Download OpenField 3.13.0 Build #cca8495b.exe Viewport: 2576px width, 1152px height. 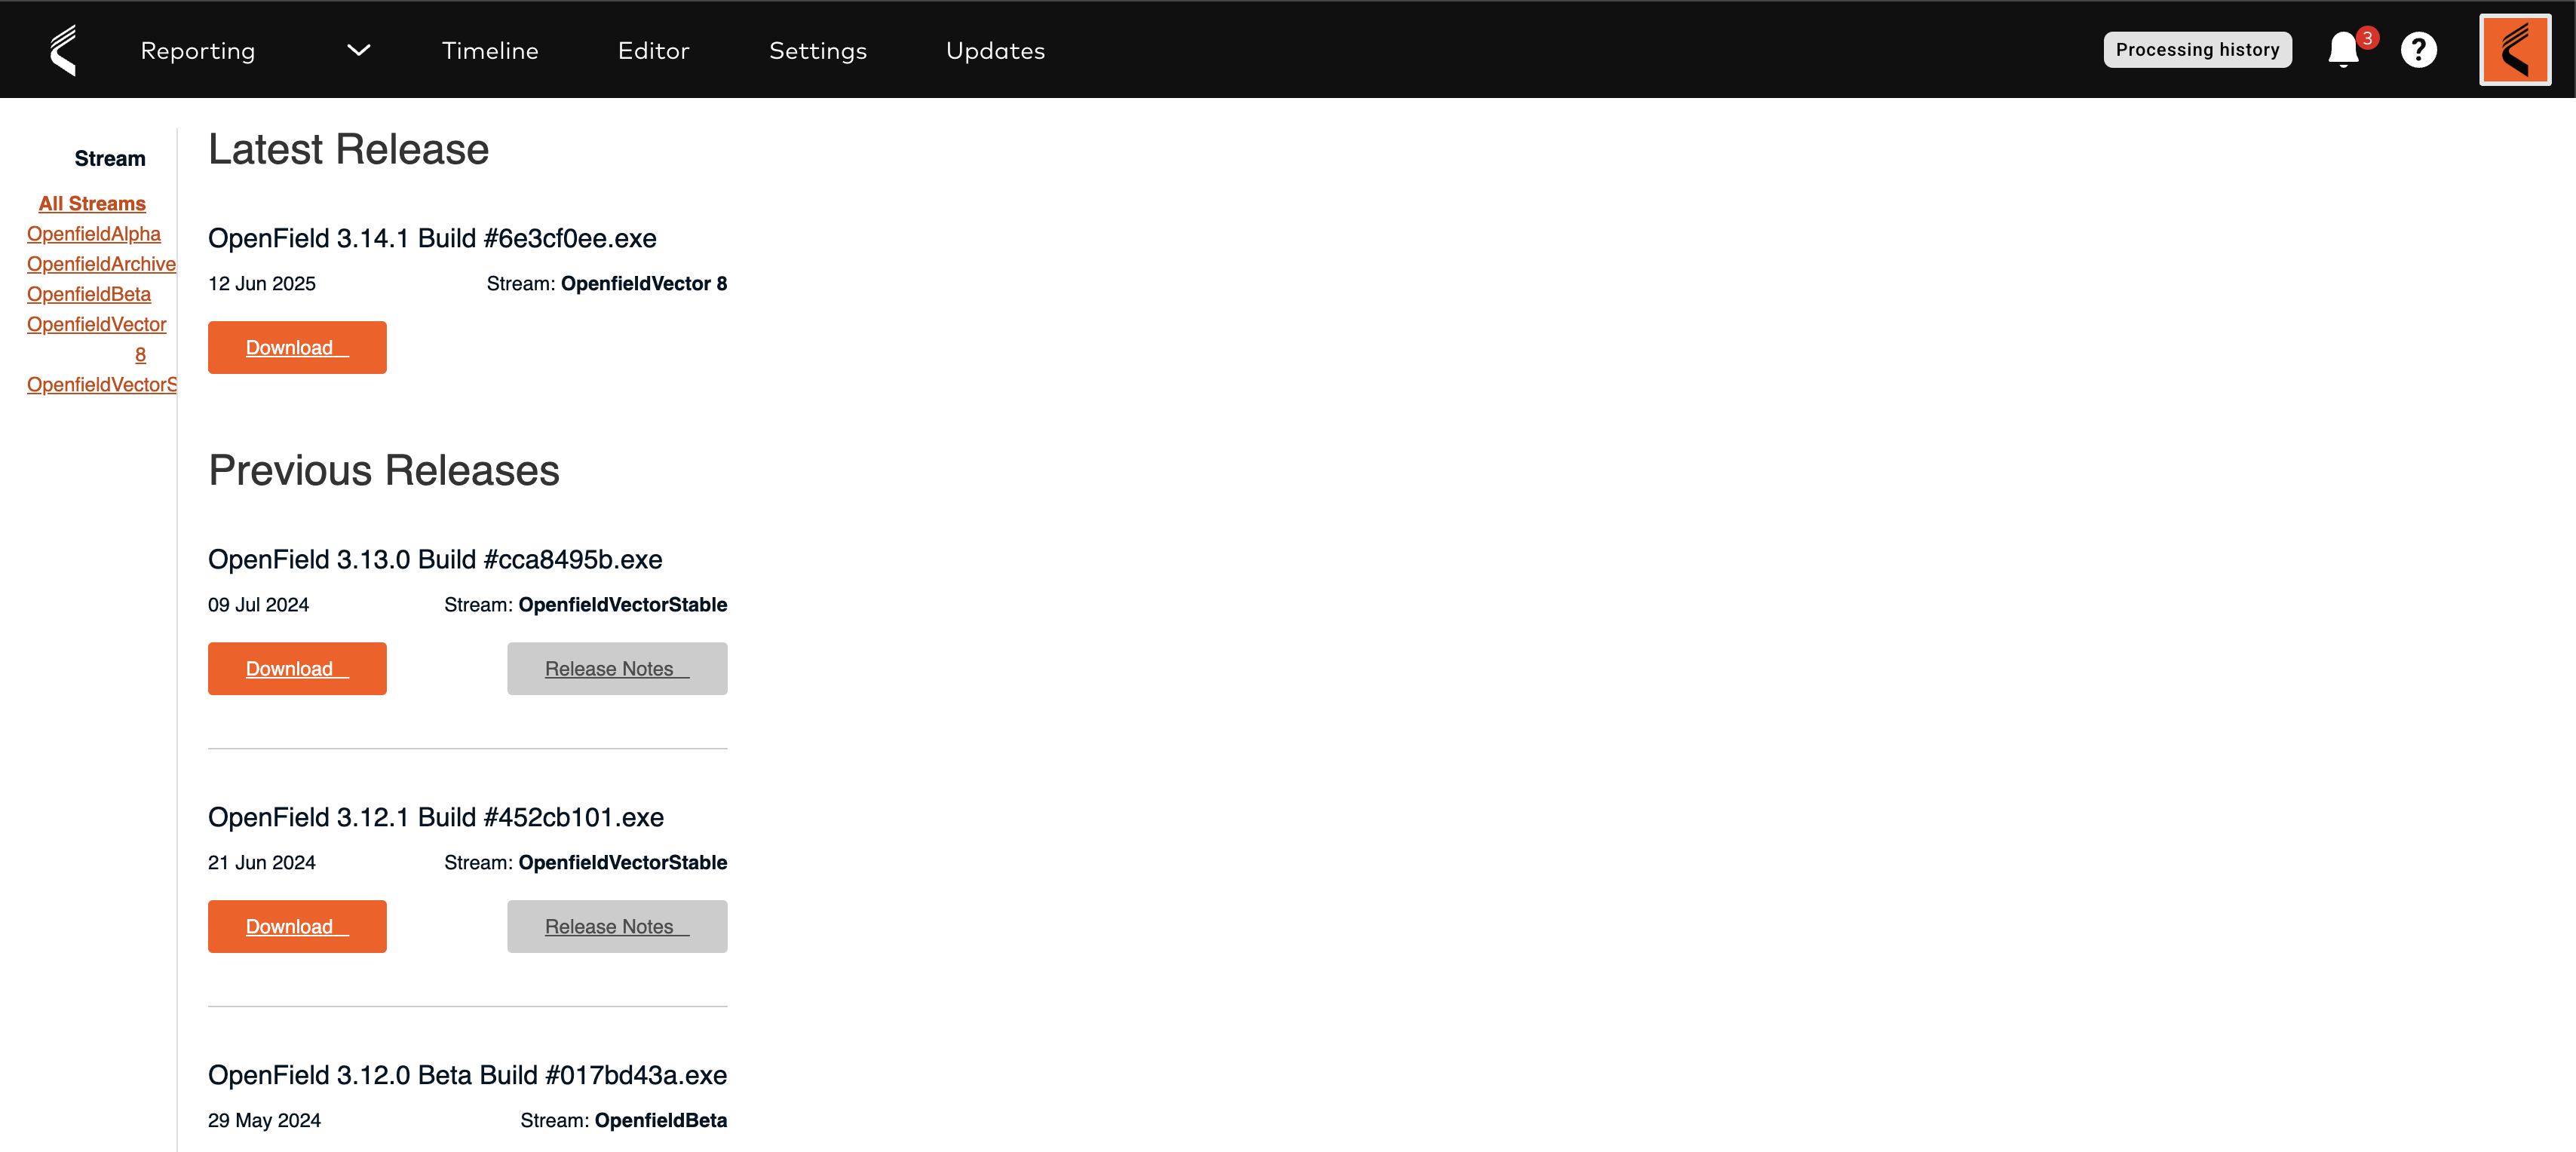click(296, 668)
